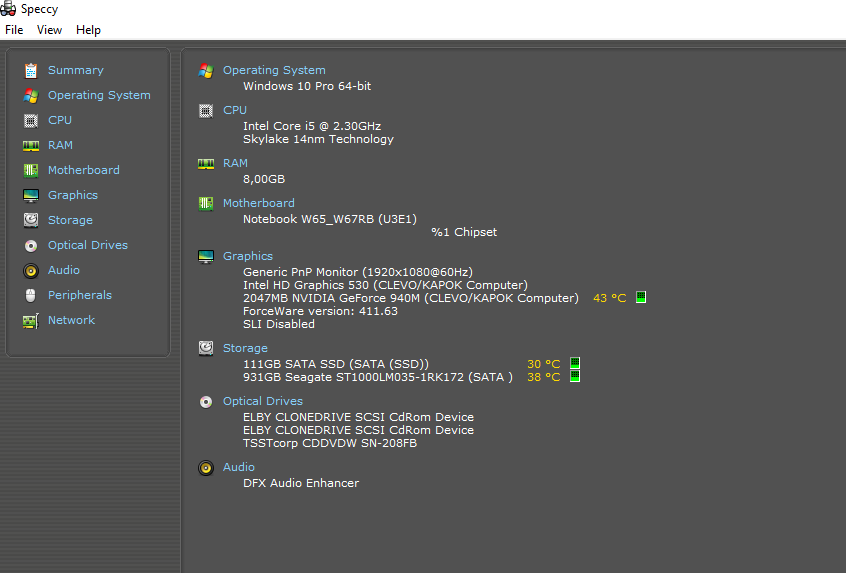Select Operating System in the sidebar
846x573 pixels.
pos(99,95)
